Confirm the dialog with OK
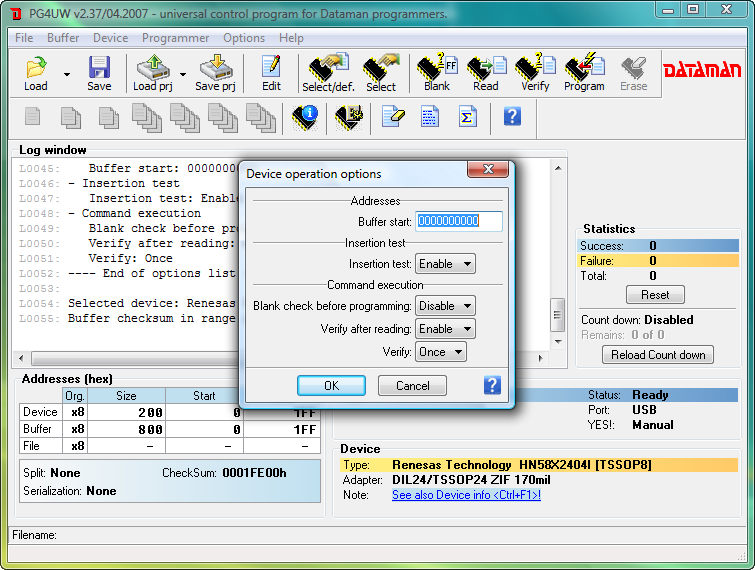Screen dimensions: 755x570 pos(331,385)
